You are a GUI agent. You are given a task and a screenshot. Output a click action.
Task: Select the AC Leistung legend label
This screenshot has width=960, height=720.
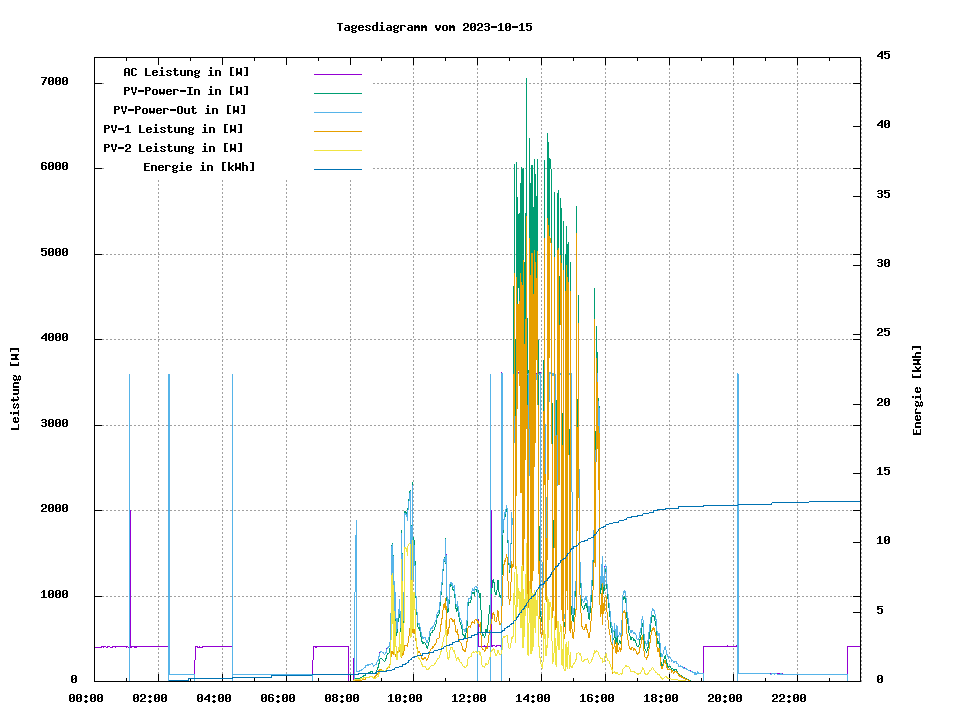[186, 72]
